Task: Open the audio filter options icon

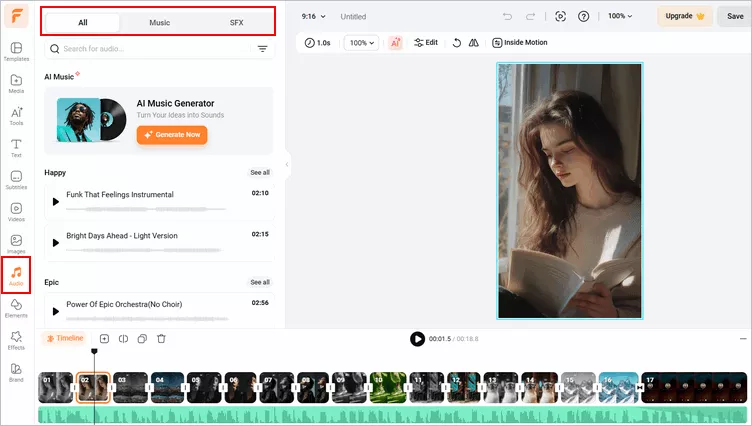Action: pyautogui.click(x=262, y=49)
